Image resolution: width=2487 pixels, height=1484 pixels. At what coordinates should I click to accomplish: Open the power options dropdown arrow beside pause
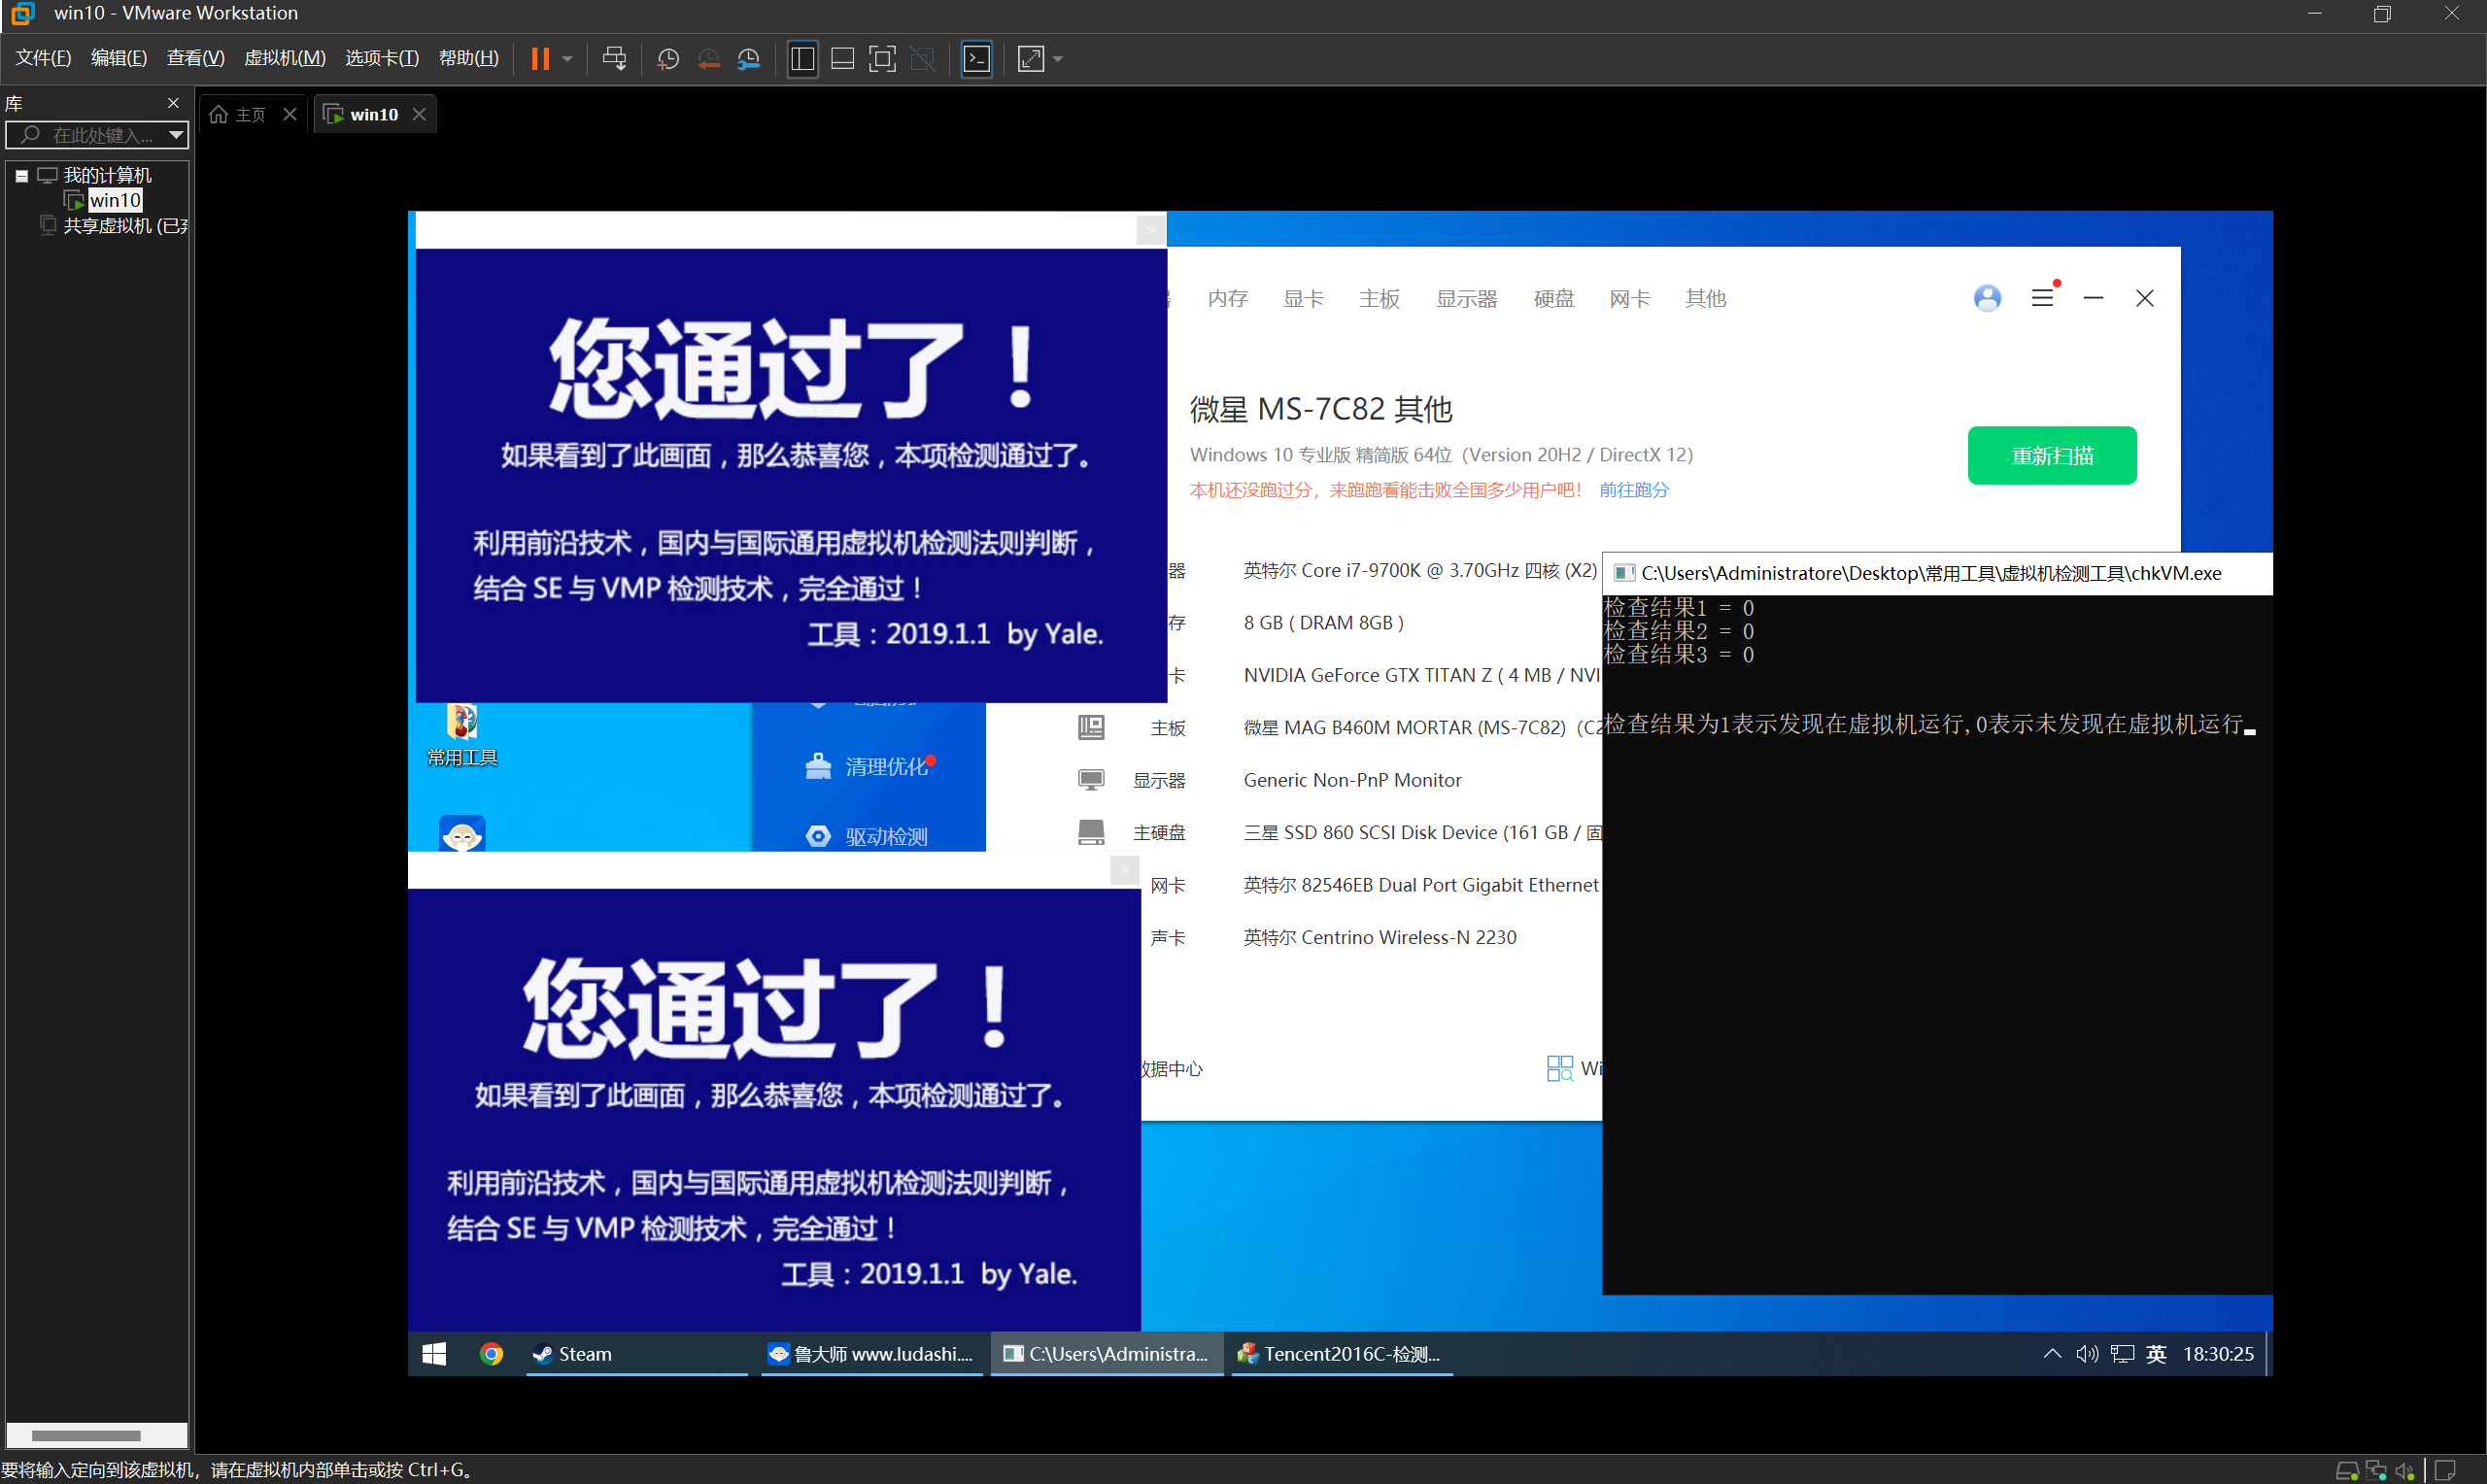click(x=567, y=59)
